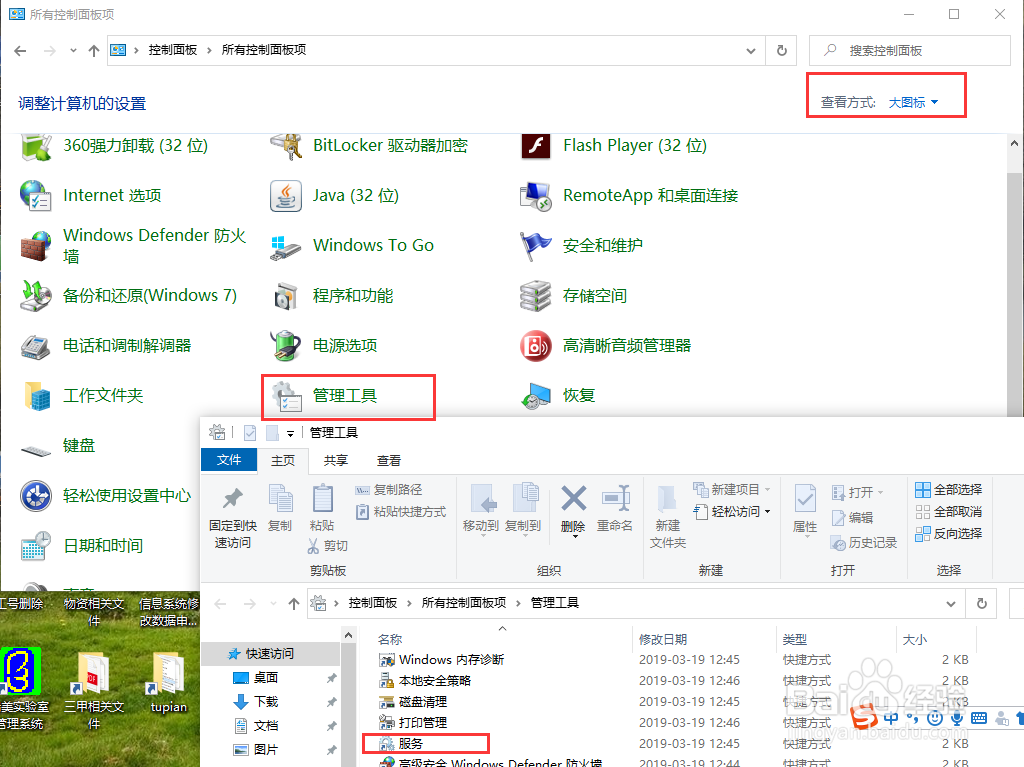The height and width of the screenshot is (767, 1024).
Task: Open Windows Defender 防火墙 icon
Action: click(x=36, y=246)
